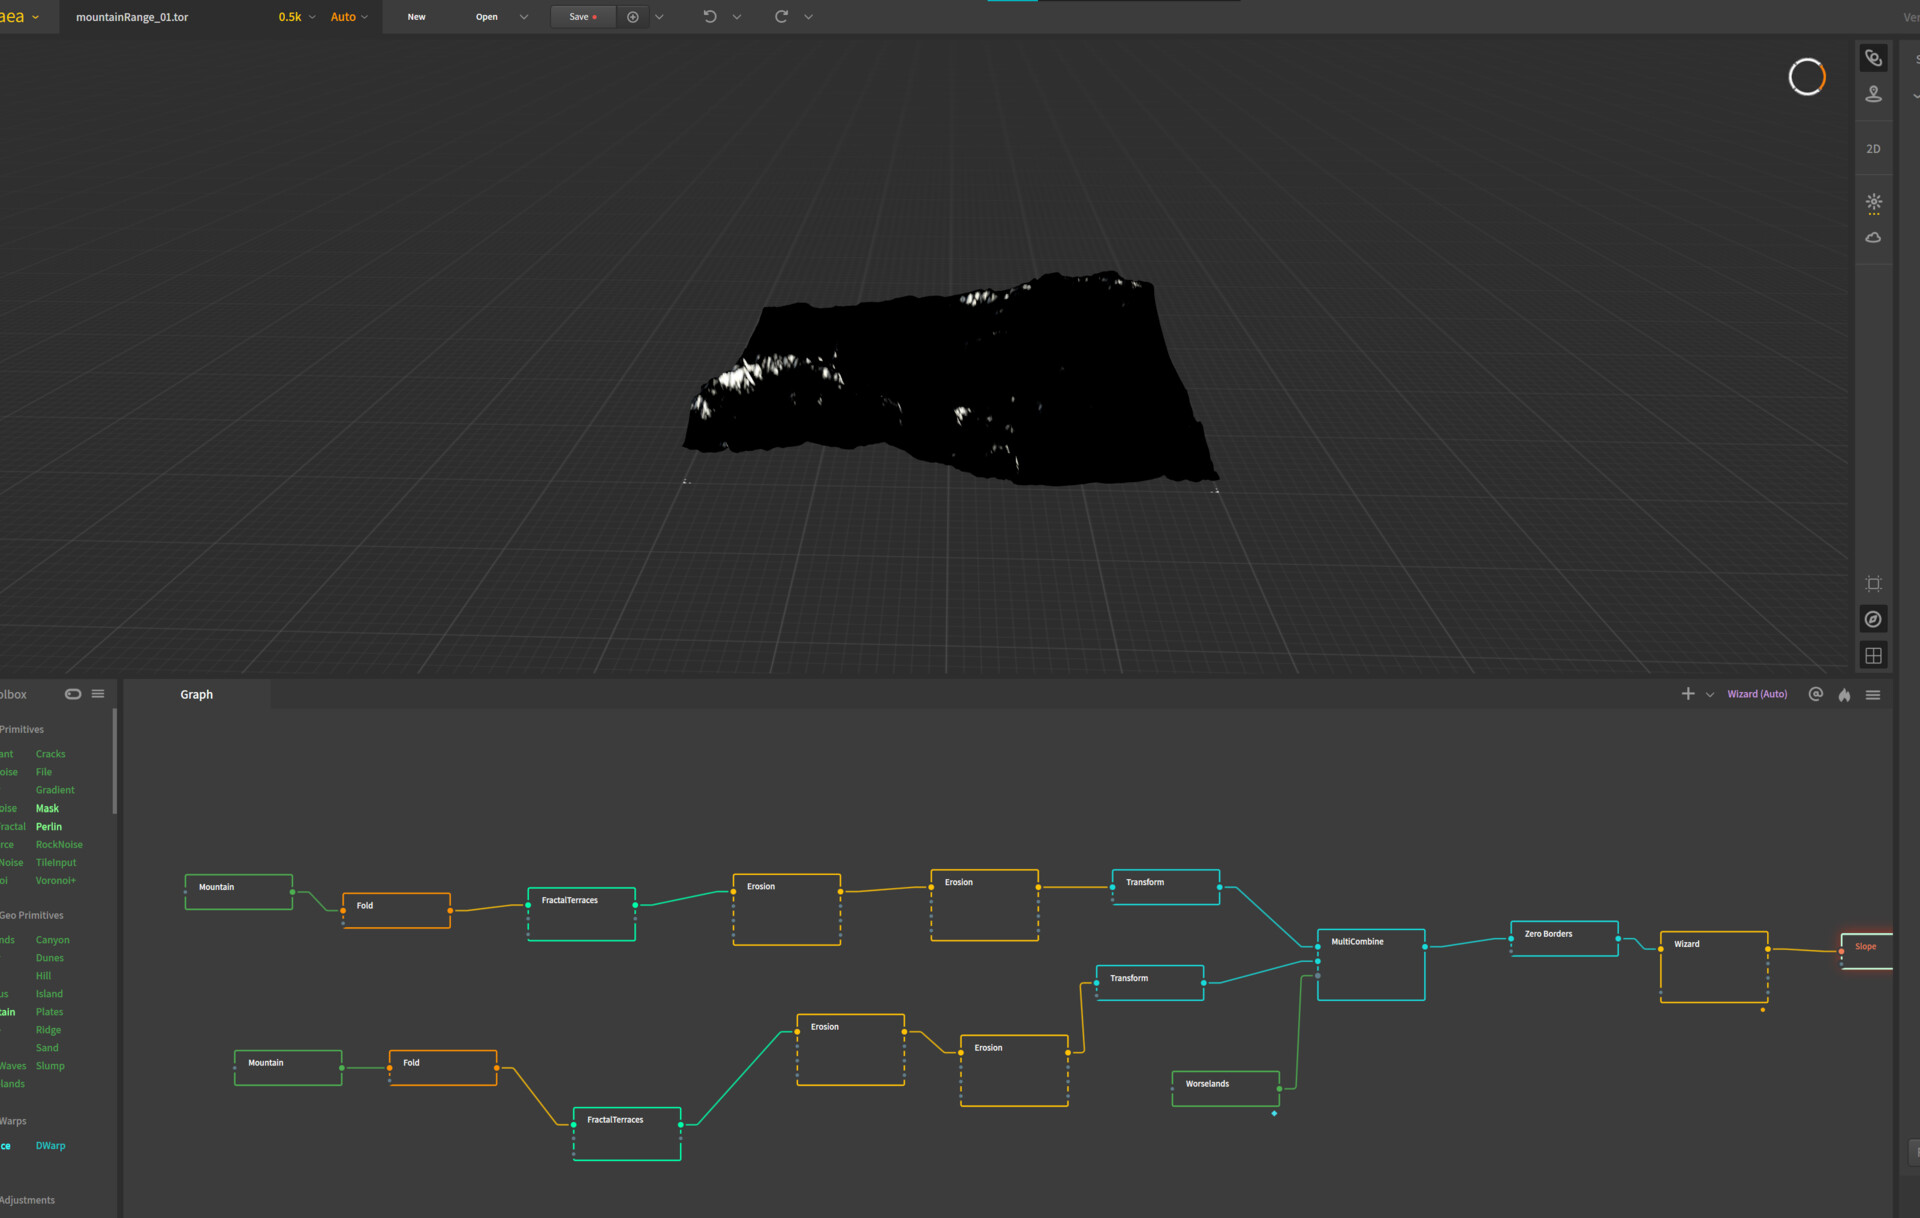Click the pin location viewport icon
This screenshot has height=1218, width=1920.
[1873, 94]
